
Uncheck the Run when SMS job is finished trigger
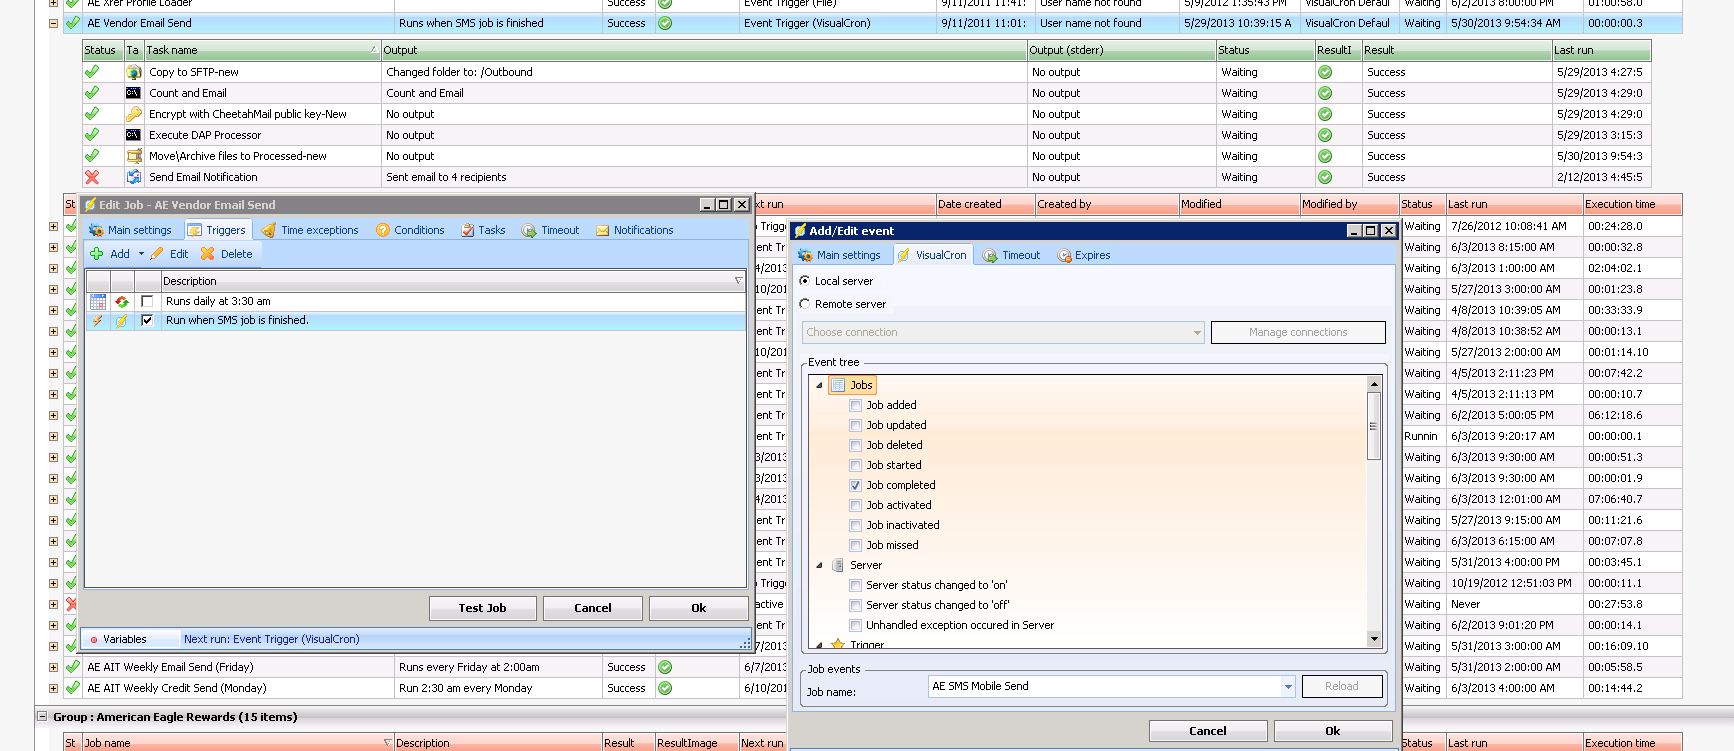147,321
